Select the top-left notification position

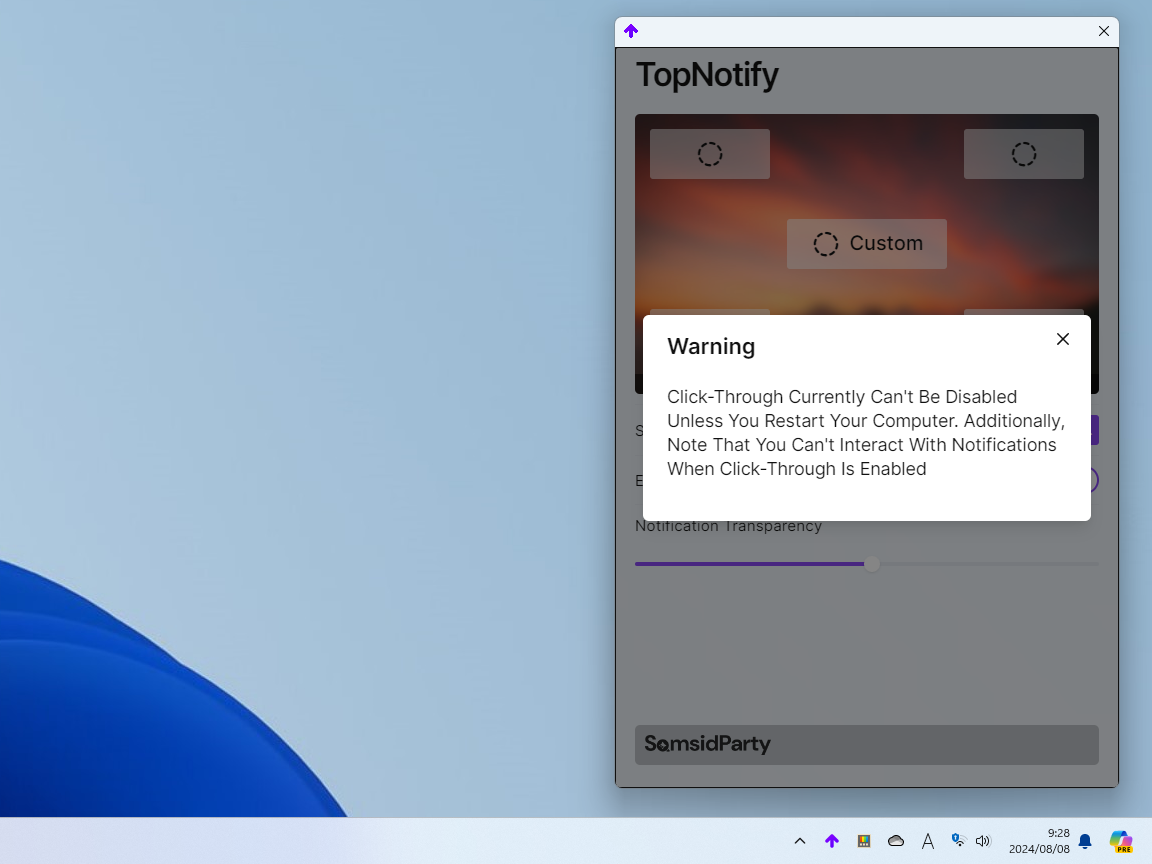pos(710,154)
